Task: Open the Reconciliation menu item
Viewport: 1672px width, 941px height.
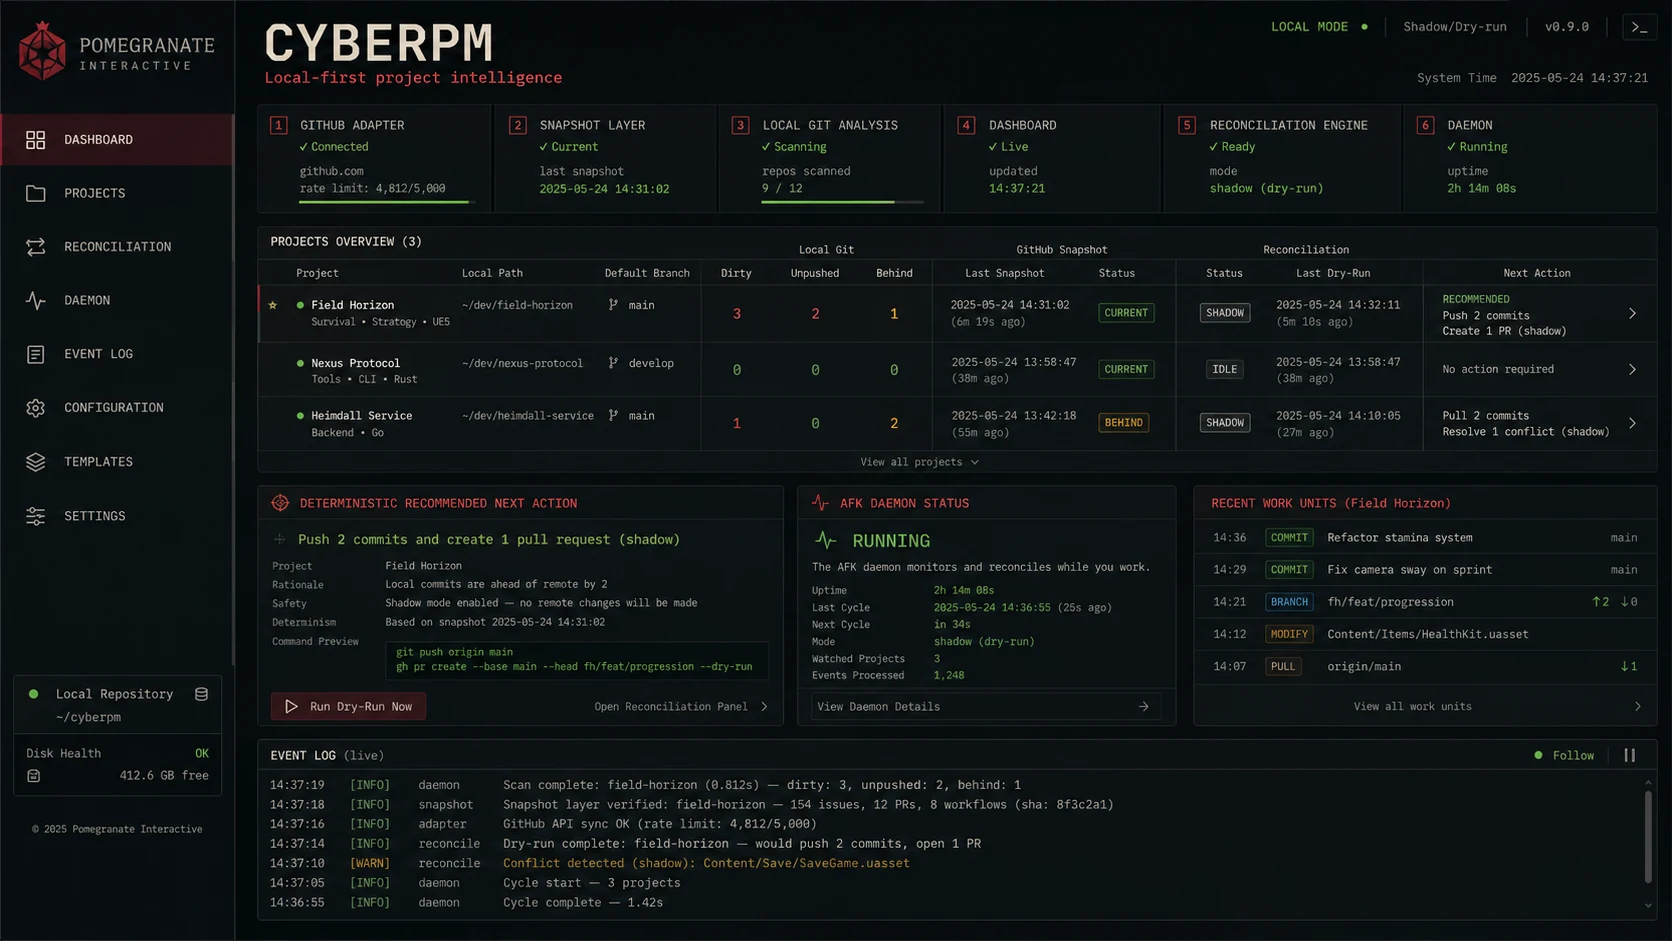Action: click(x=117, y=247)
